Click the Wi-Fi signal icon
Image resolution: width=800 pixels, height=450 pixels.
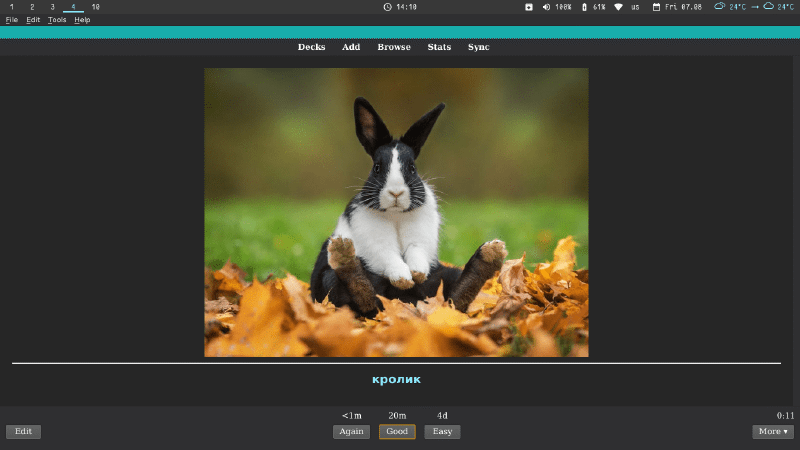(618, 7)
